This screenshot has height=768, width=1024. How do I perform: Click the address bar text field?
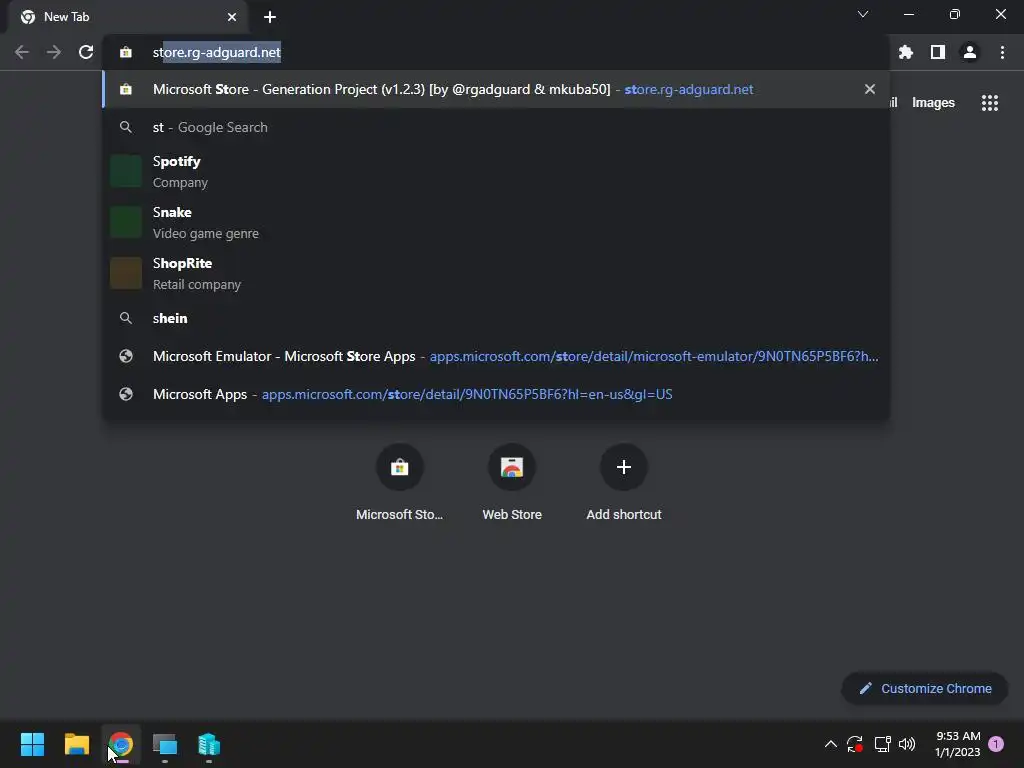click(496, 52)
